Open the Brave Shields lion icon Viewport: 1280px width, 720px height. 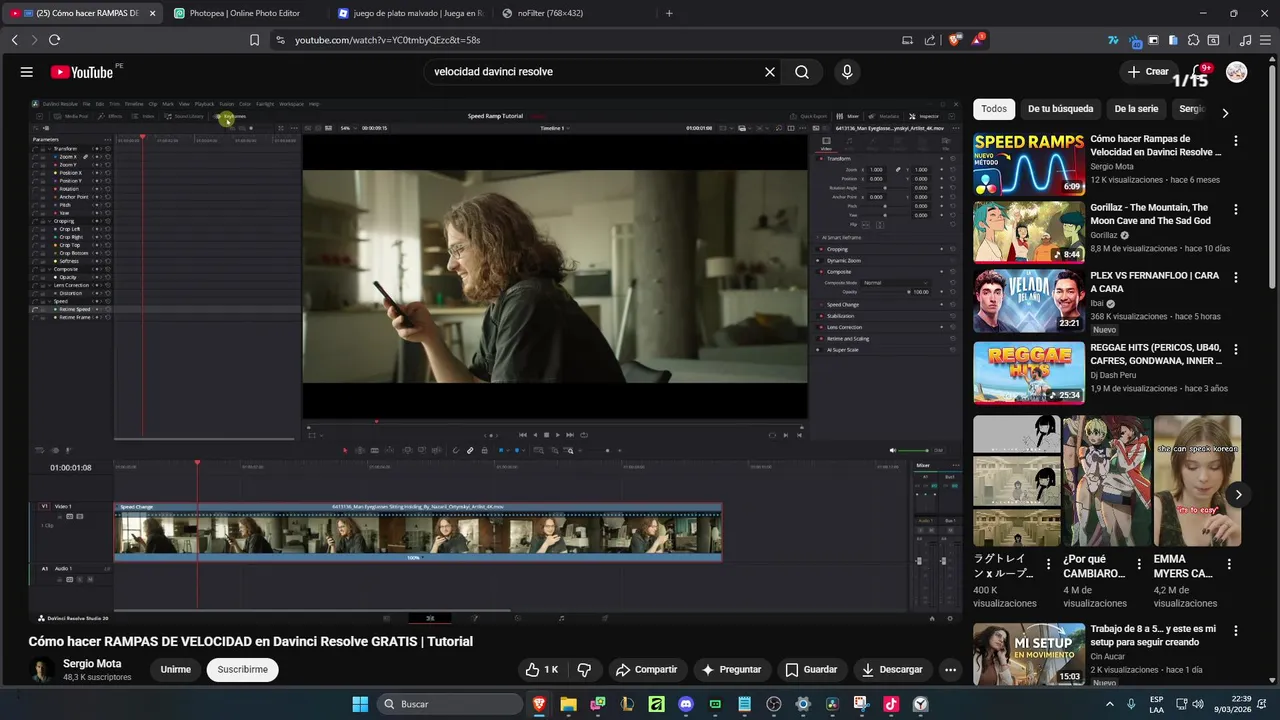[955, 40]
